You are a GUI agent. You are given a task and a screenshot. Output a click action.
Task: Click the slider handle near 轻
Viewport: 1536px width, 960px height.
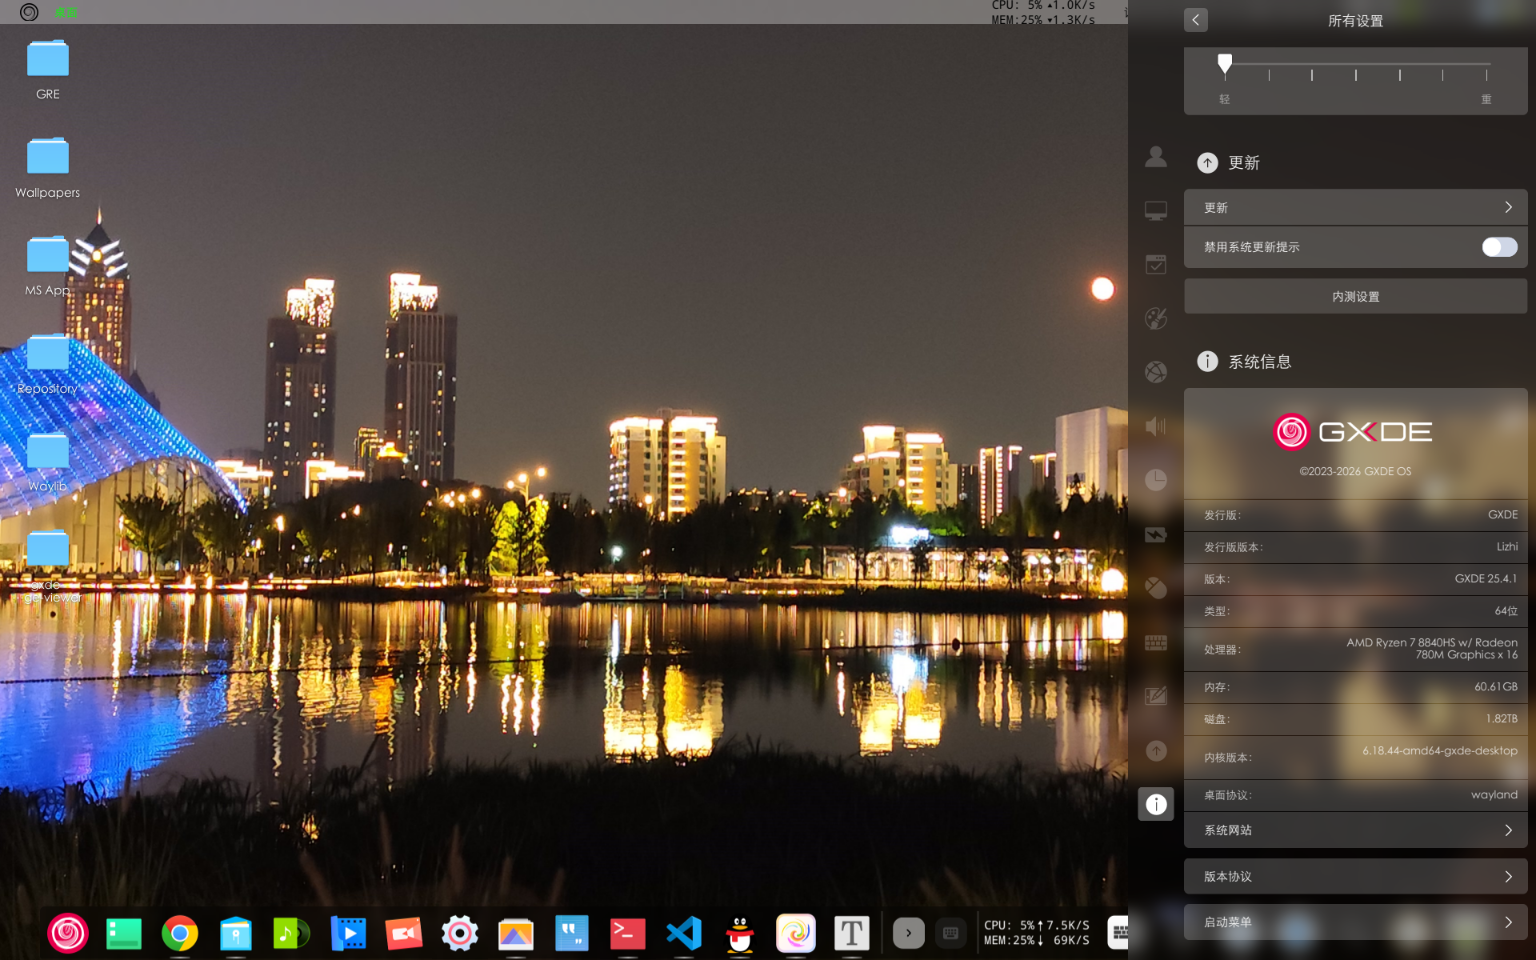[x=1225, y=65]
